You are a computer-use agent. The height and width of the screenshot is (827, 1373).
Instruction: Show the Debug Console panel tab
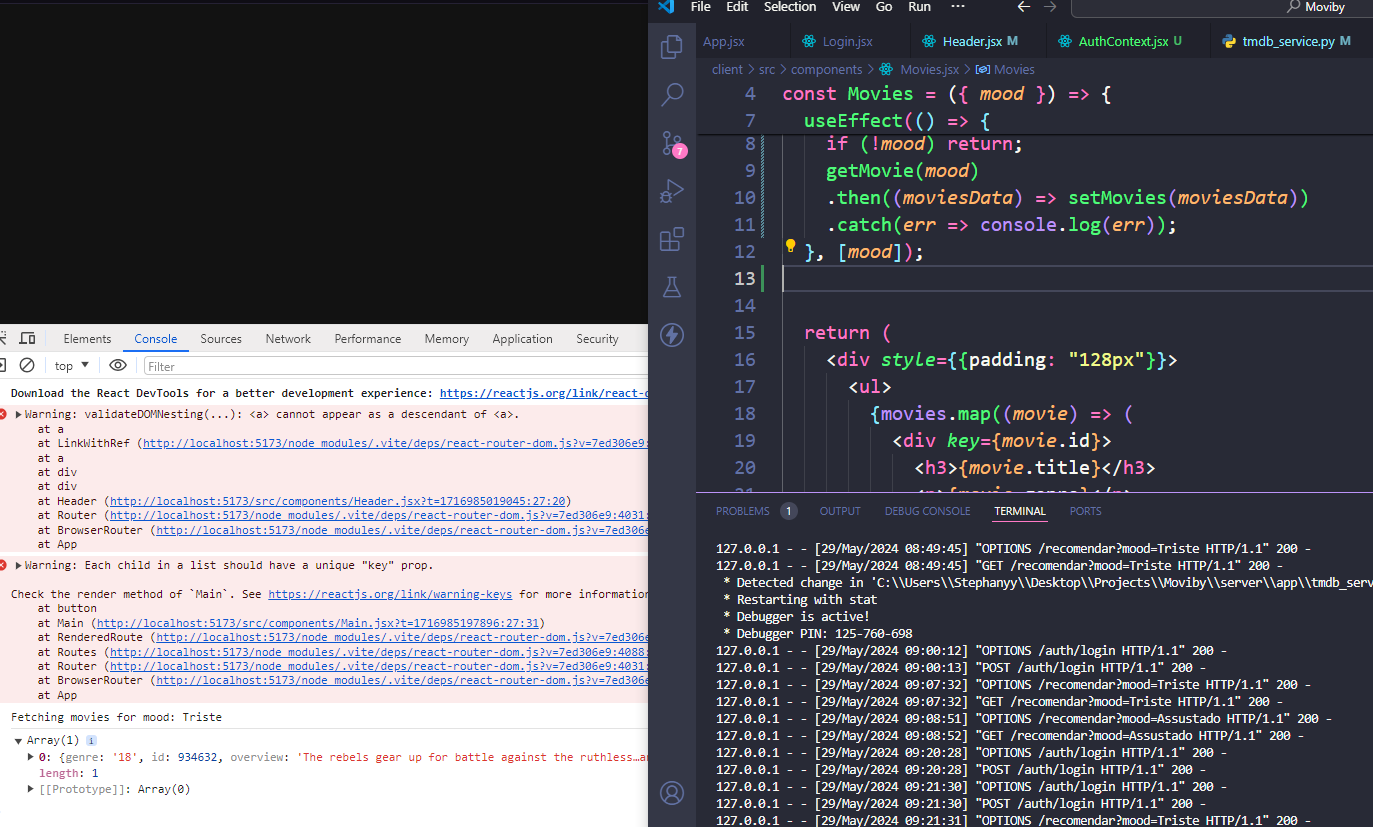(927, 511)
